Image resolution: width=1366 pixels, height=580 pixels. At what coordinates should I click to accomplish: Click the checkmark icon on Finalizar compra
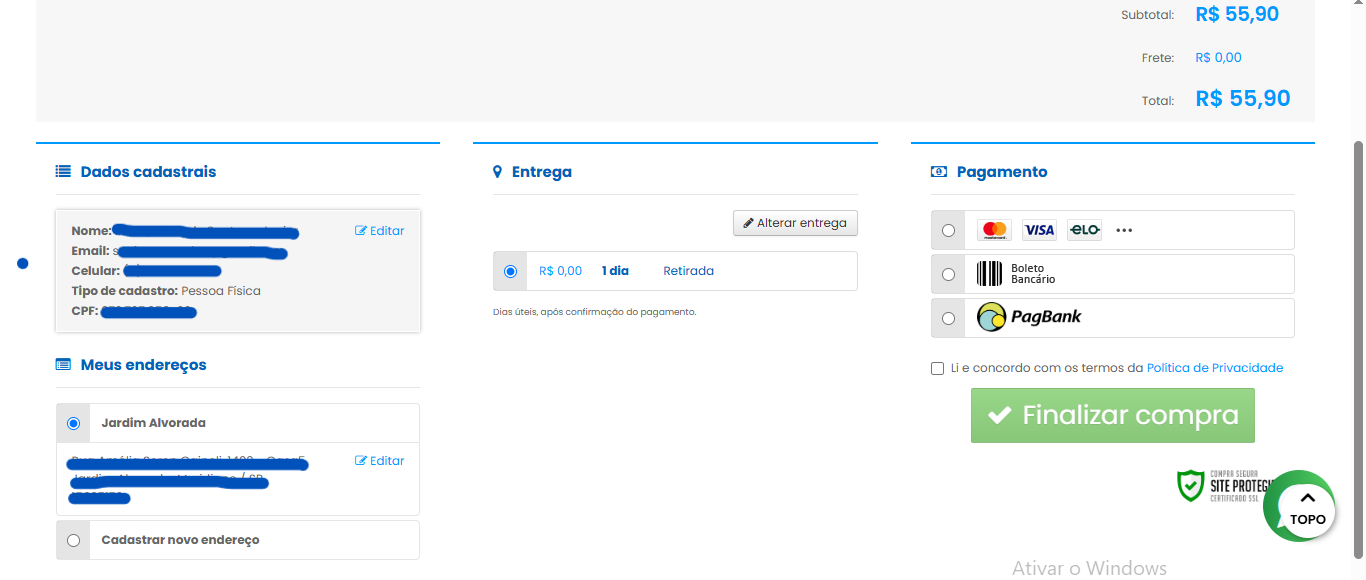tap(999, 415)
